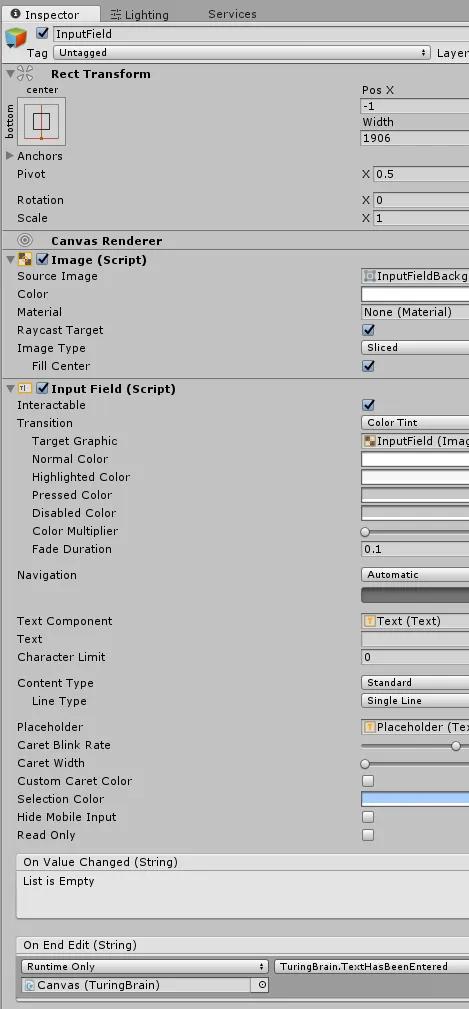Click the Canvas (TuringBrain) script icon
469x1009 pixels.
(30, 985)
